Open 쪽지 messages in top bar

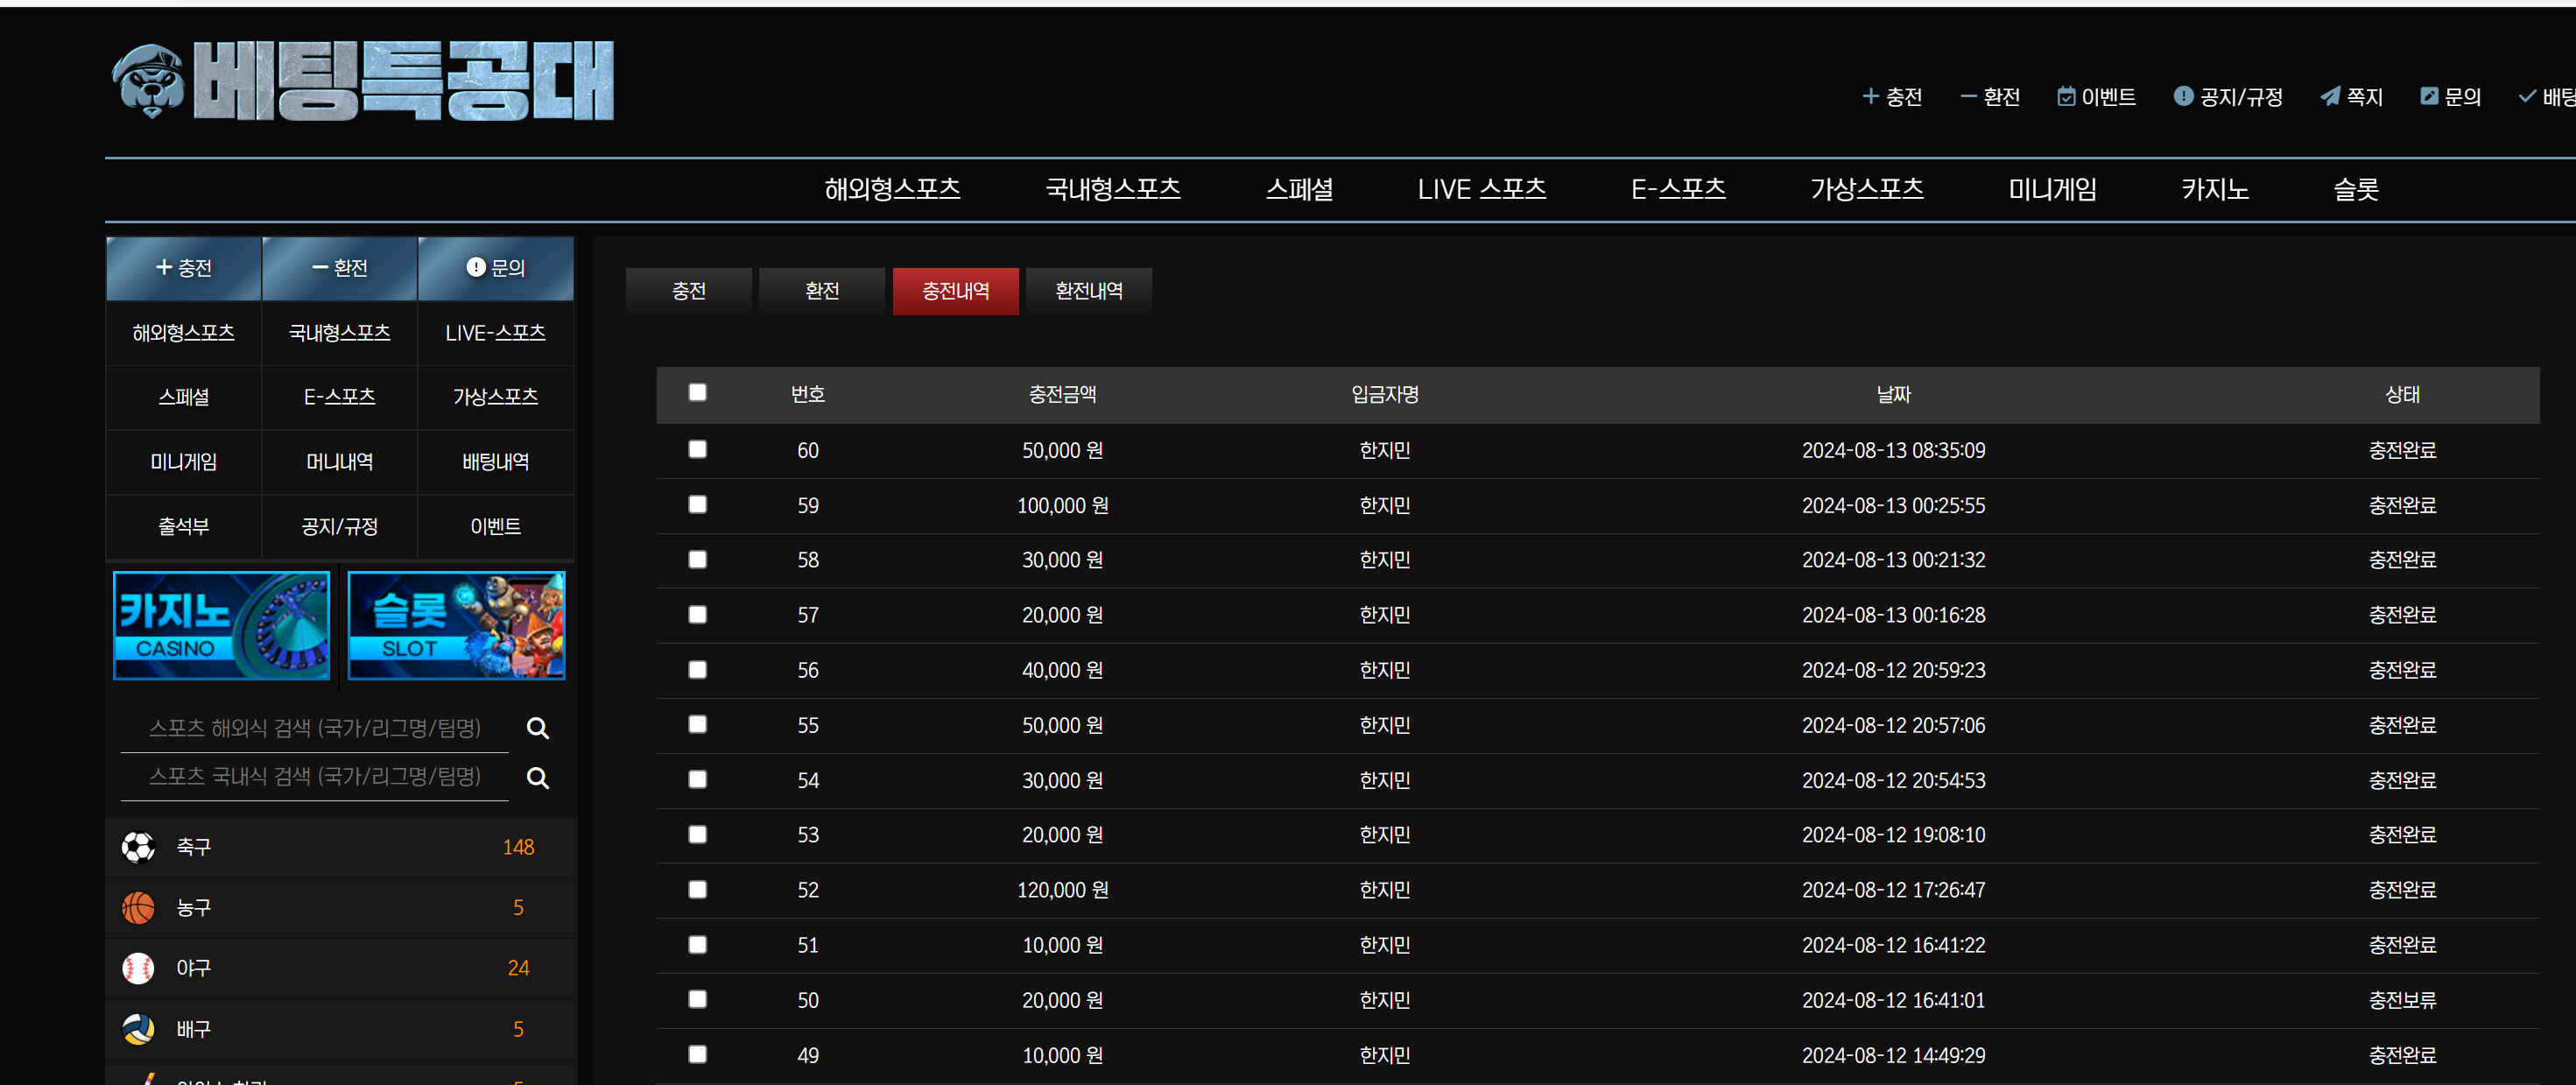tap(2352, 97)
